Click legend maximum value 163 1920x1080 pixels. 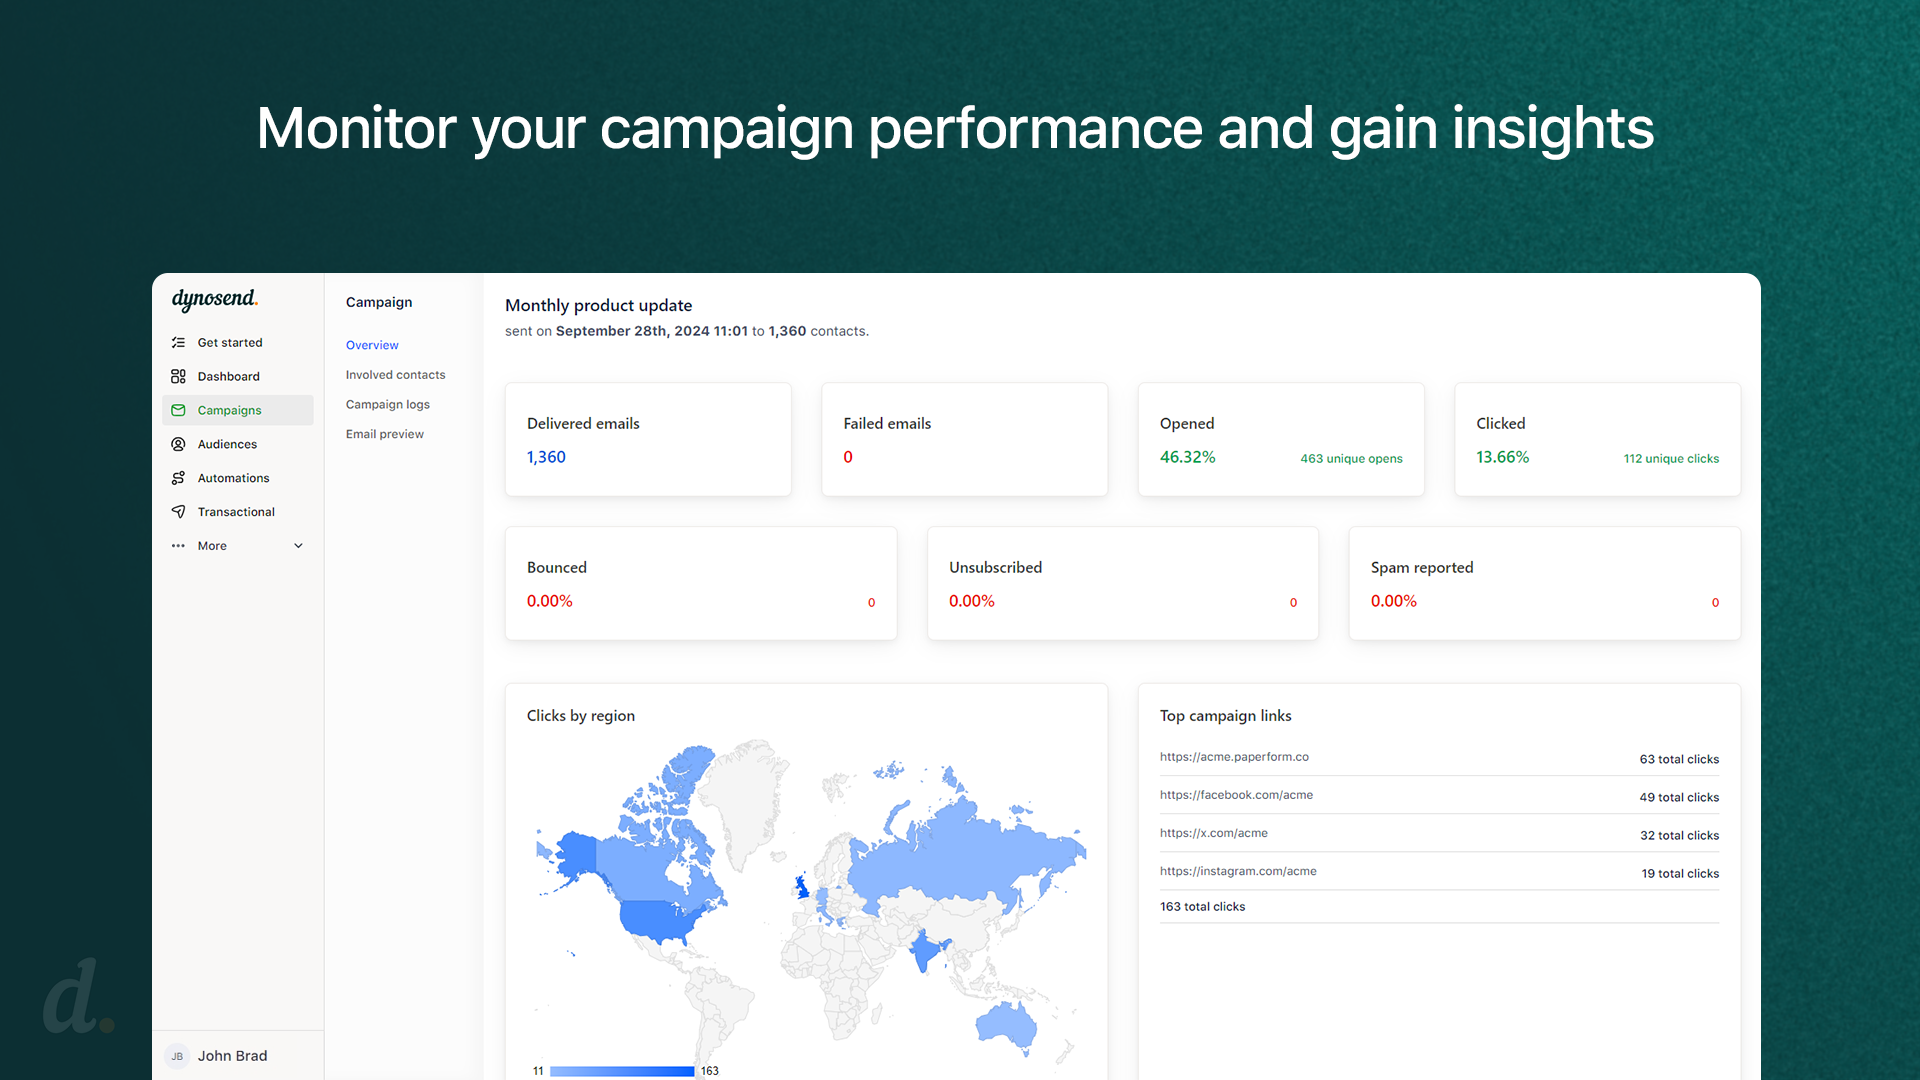pos(710,1071)
